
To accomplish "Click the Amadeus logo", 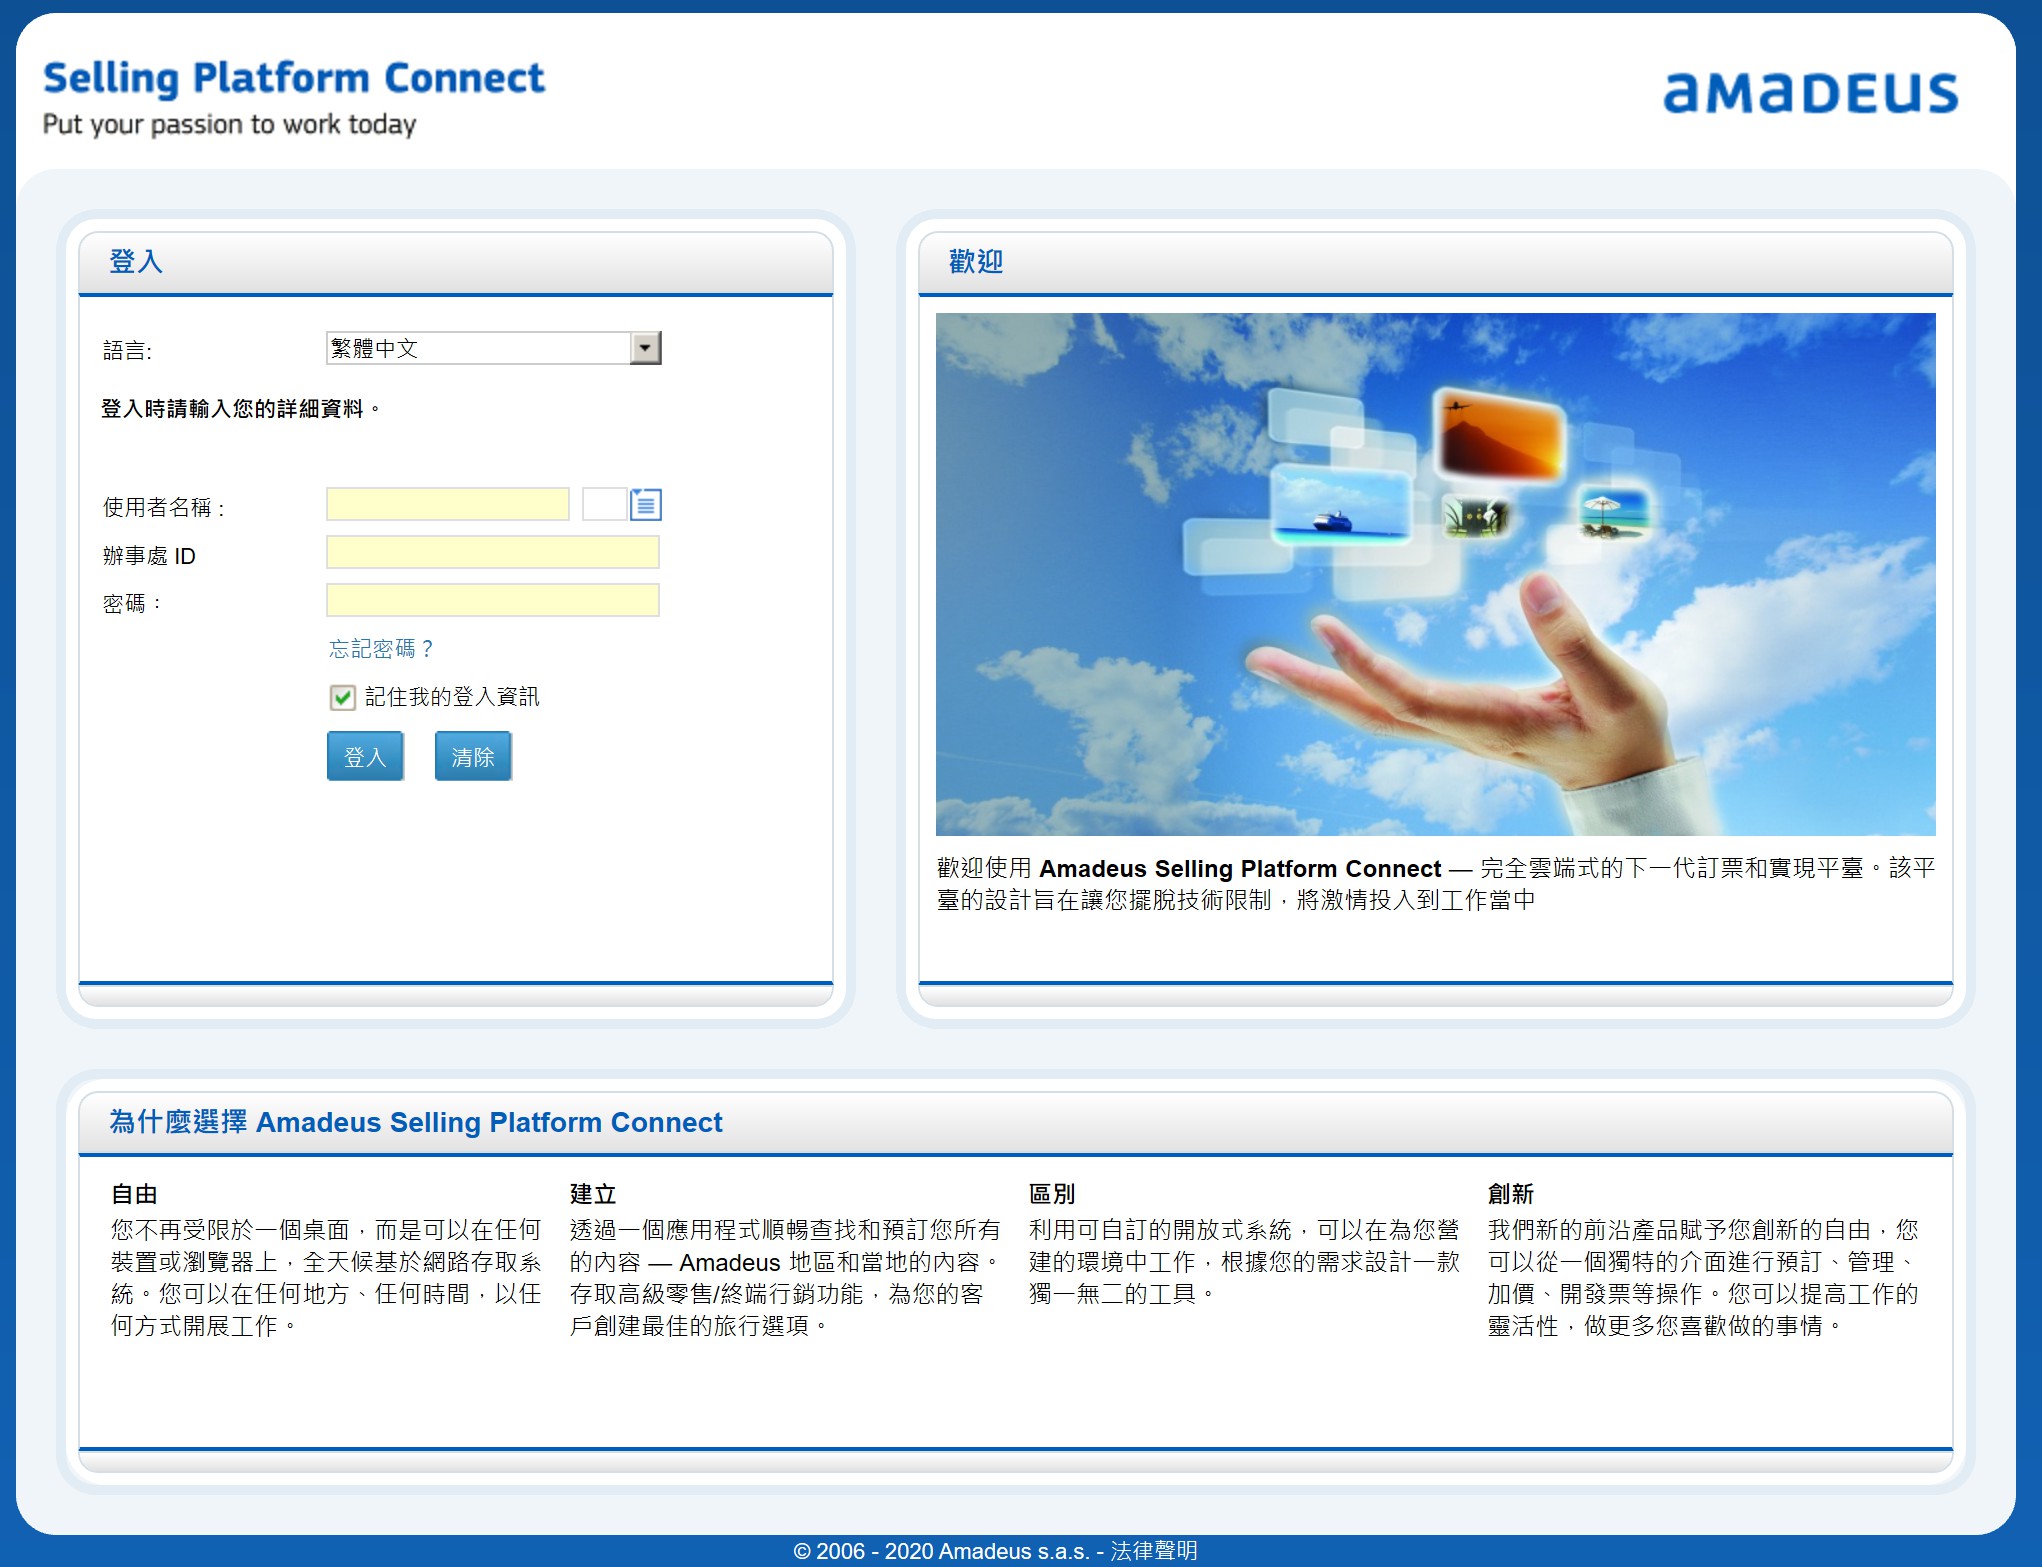I will coord(1810,92).
